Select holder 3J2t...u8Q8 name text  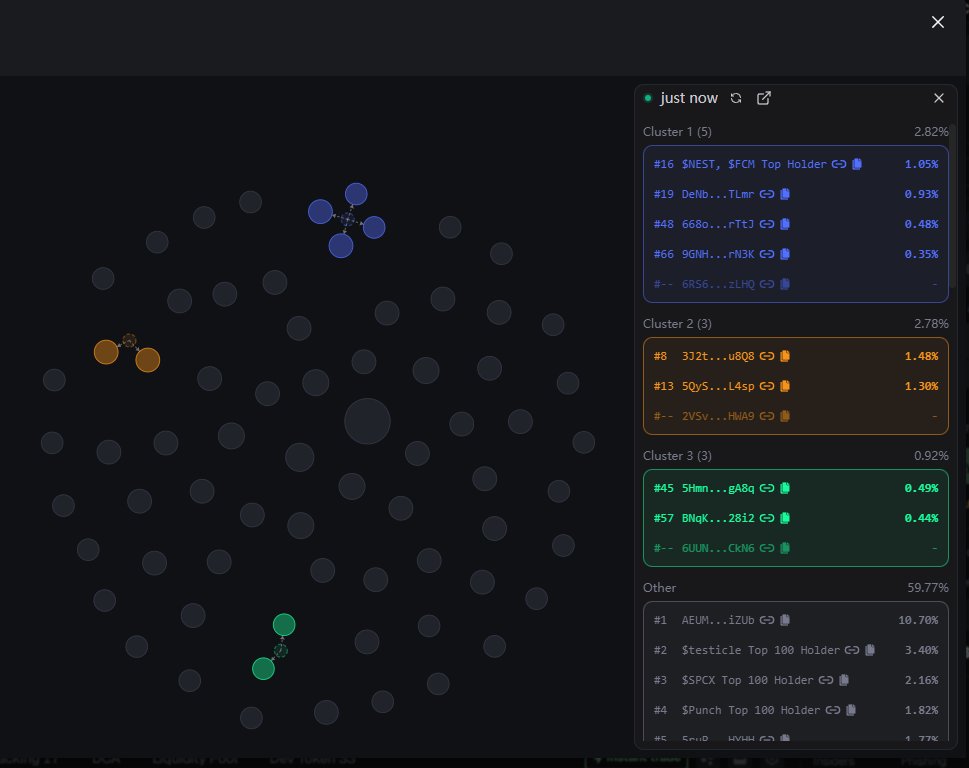(717, 356)
